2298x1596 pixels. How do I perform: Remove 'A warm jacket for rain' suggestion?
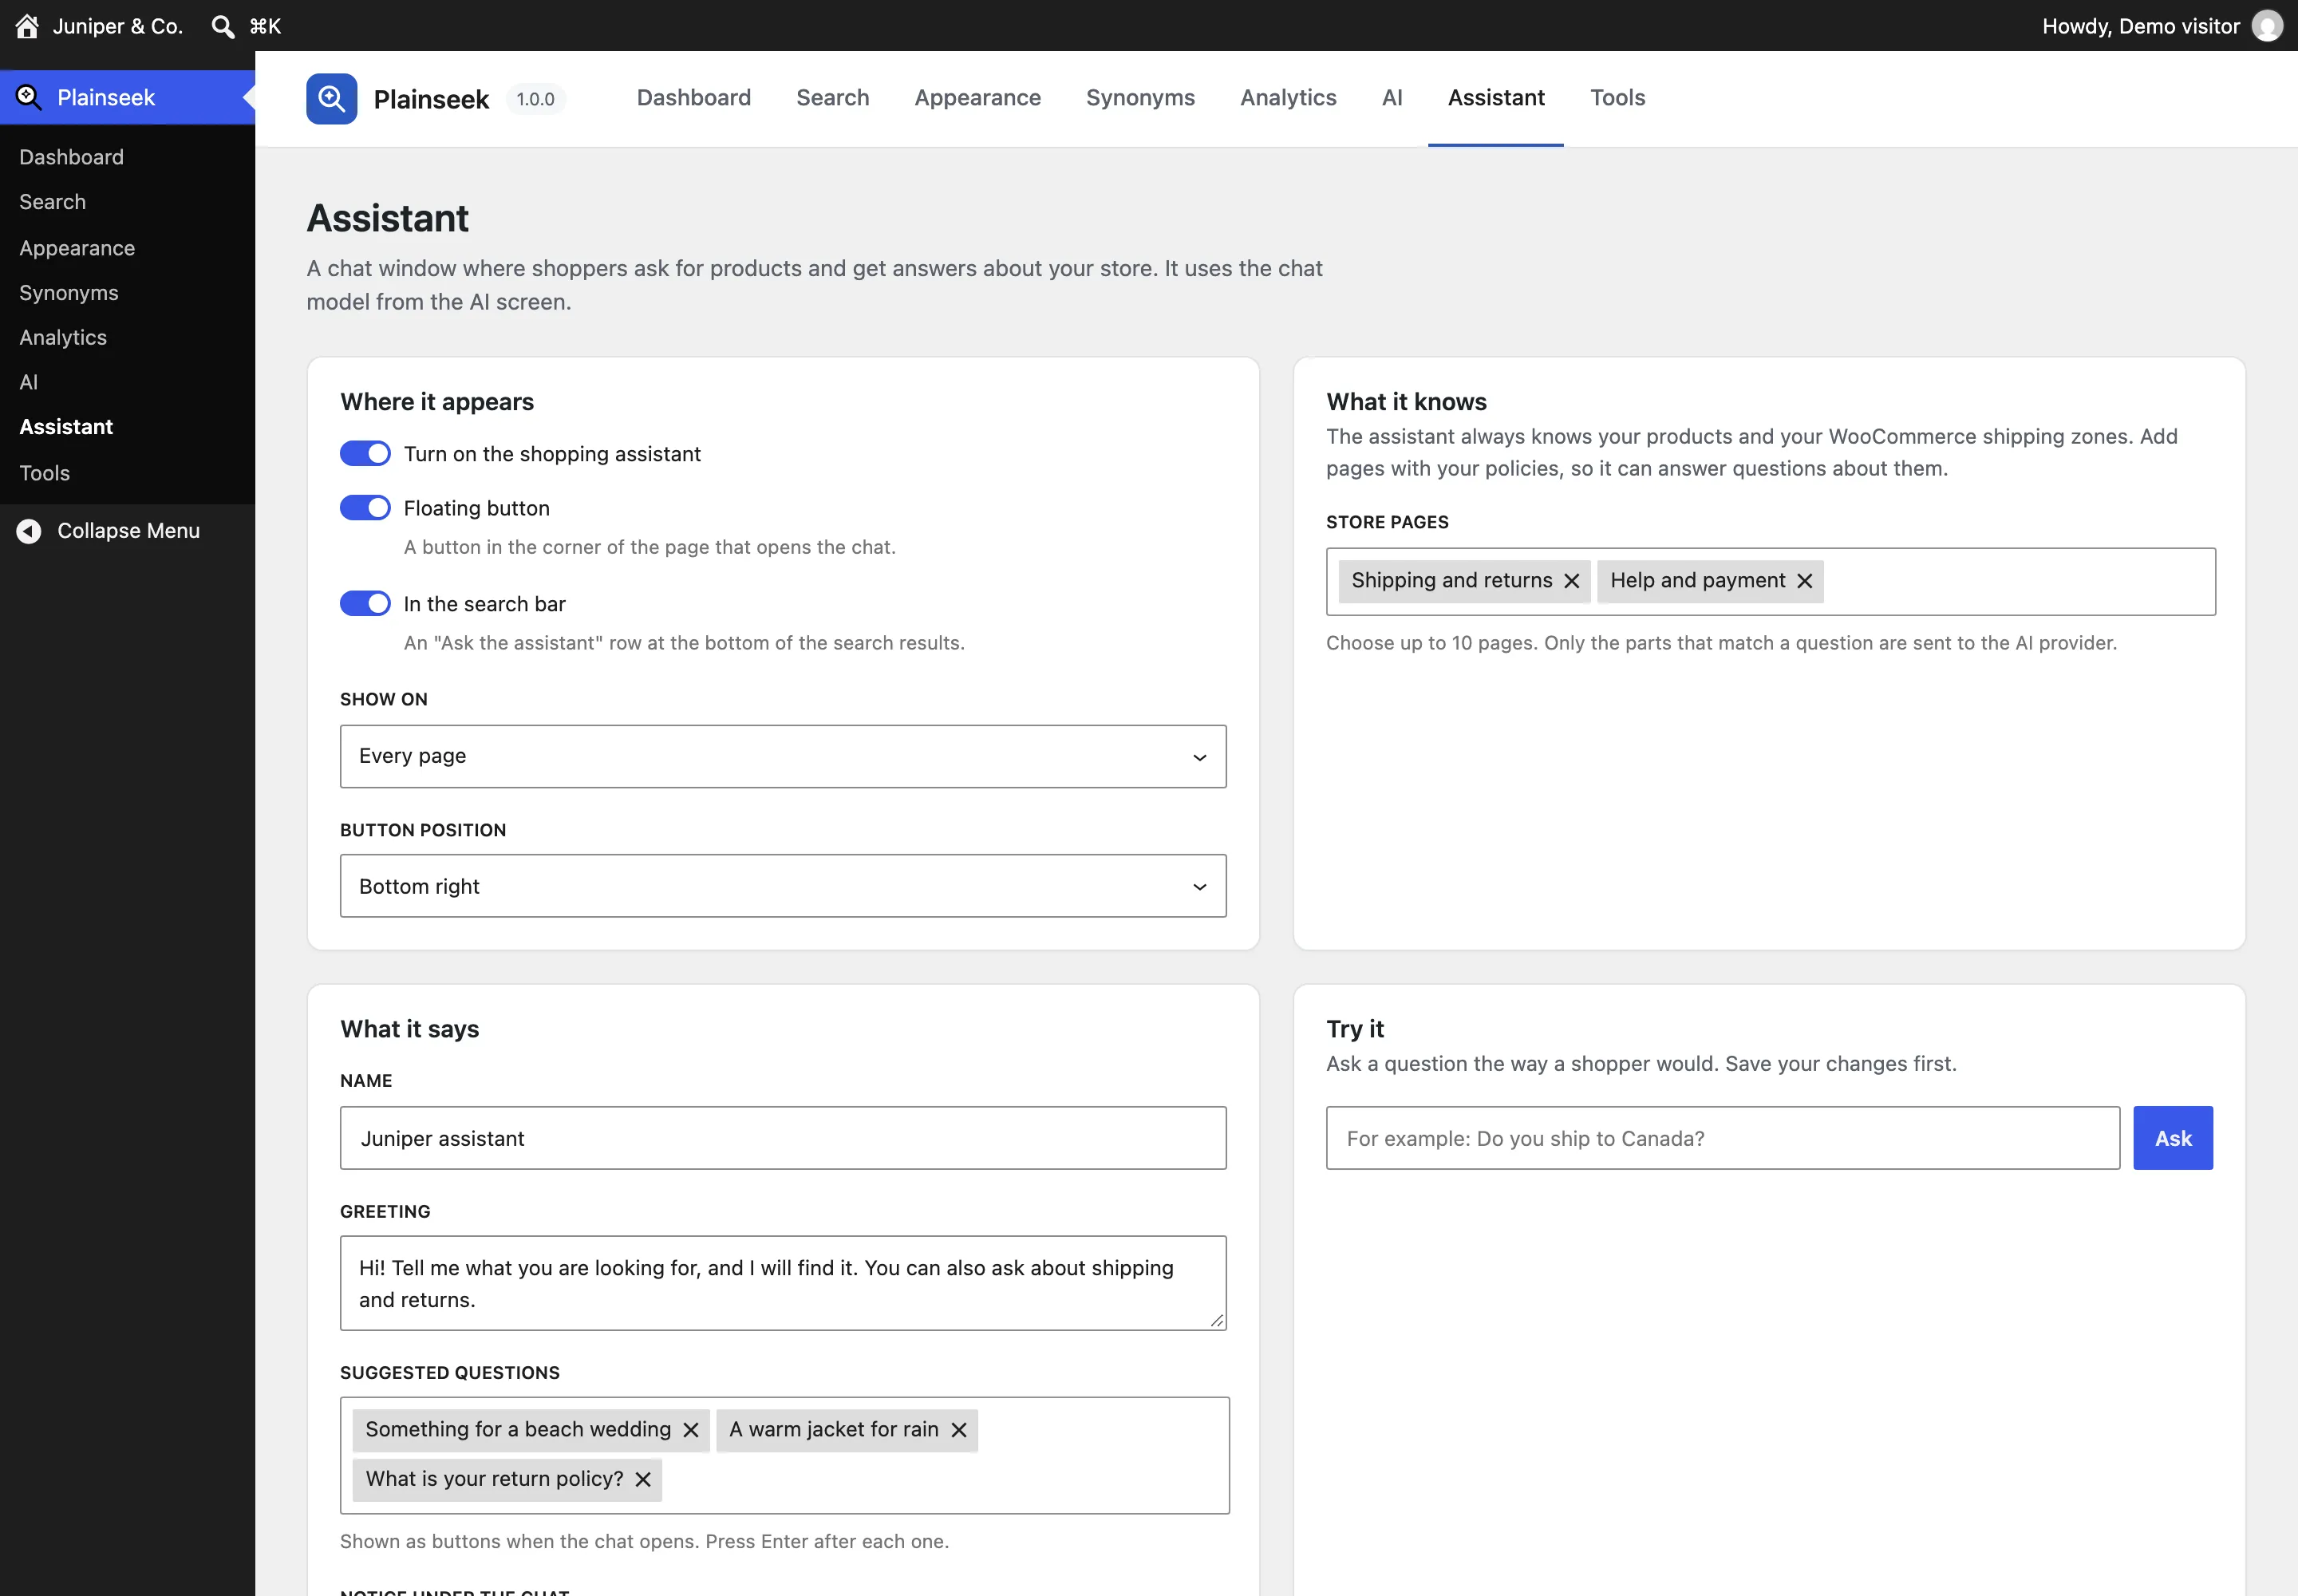tap(958, 1430)
